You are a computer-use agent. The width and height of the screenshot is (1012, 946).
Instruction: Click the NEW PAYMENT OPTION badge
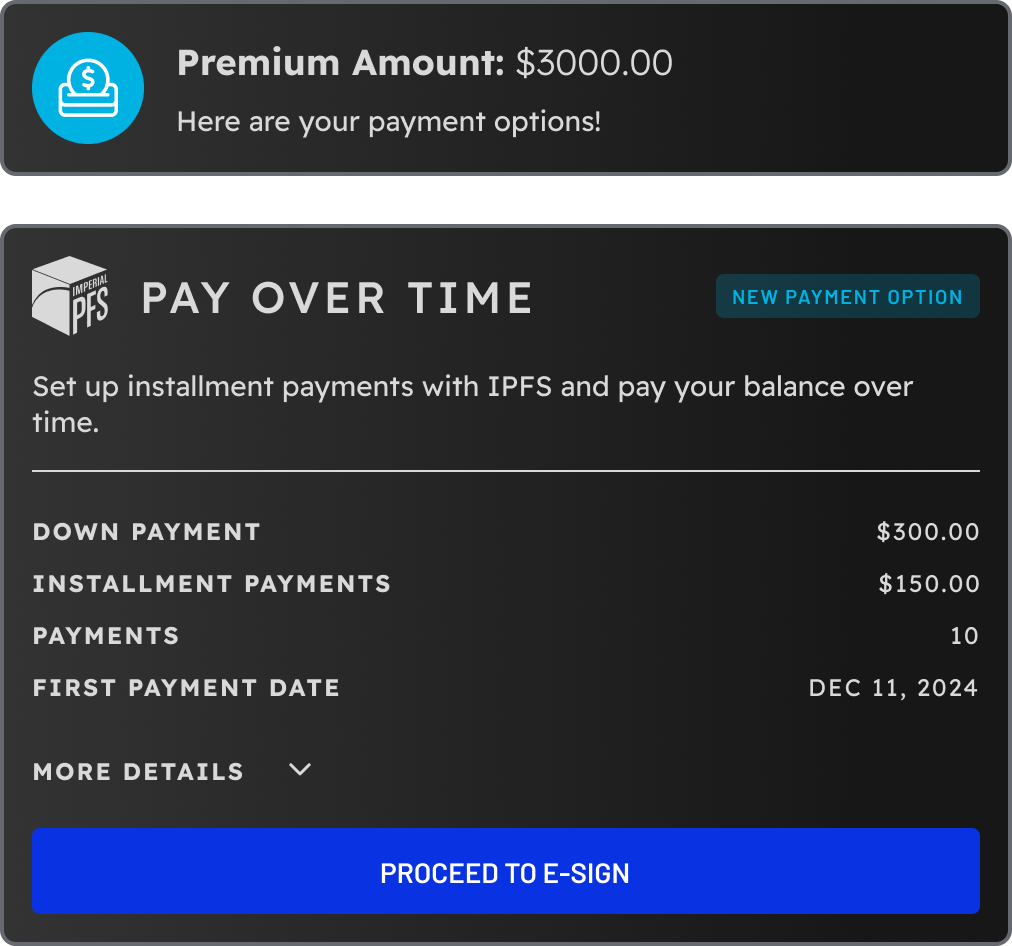[847, 296]
